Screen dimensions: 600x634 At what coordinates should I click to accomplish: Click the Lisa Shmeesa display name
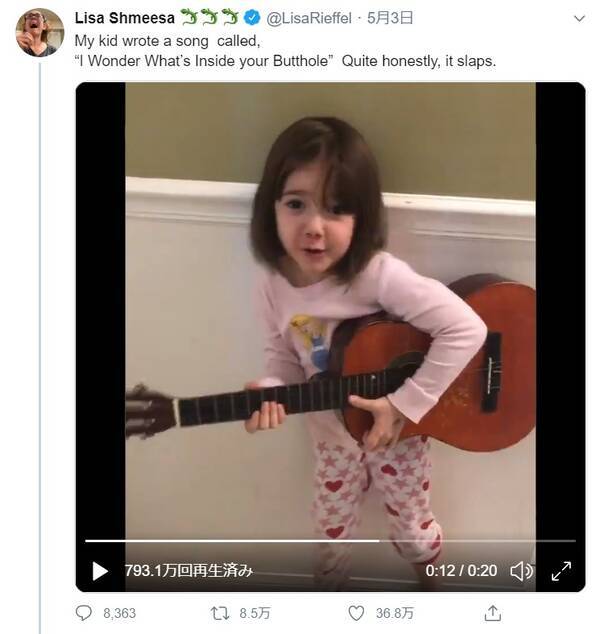point(124,18)
